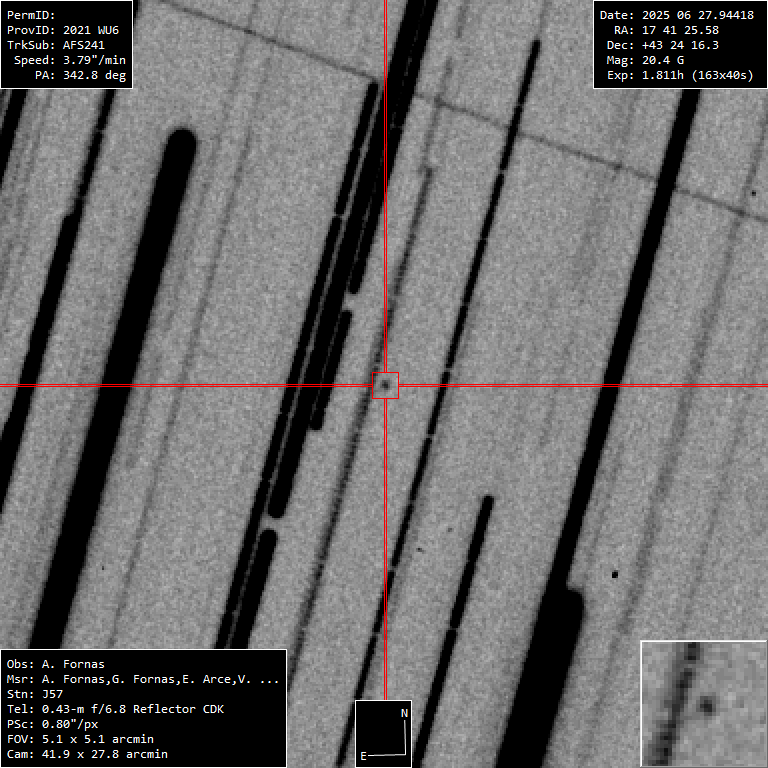Click the Cam 41.9 x 27.8 arcmin line
This screenshot has width=768, height=768.
pyautogui.click(x=87, y=754)
